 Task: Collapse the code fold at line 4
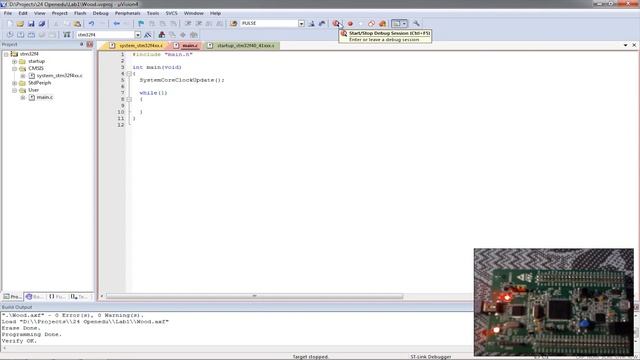point(129,74)
